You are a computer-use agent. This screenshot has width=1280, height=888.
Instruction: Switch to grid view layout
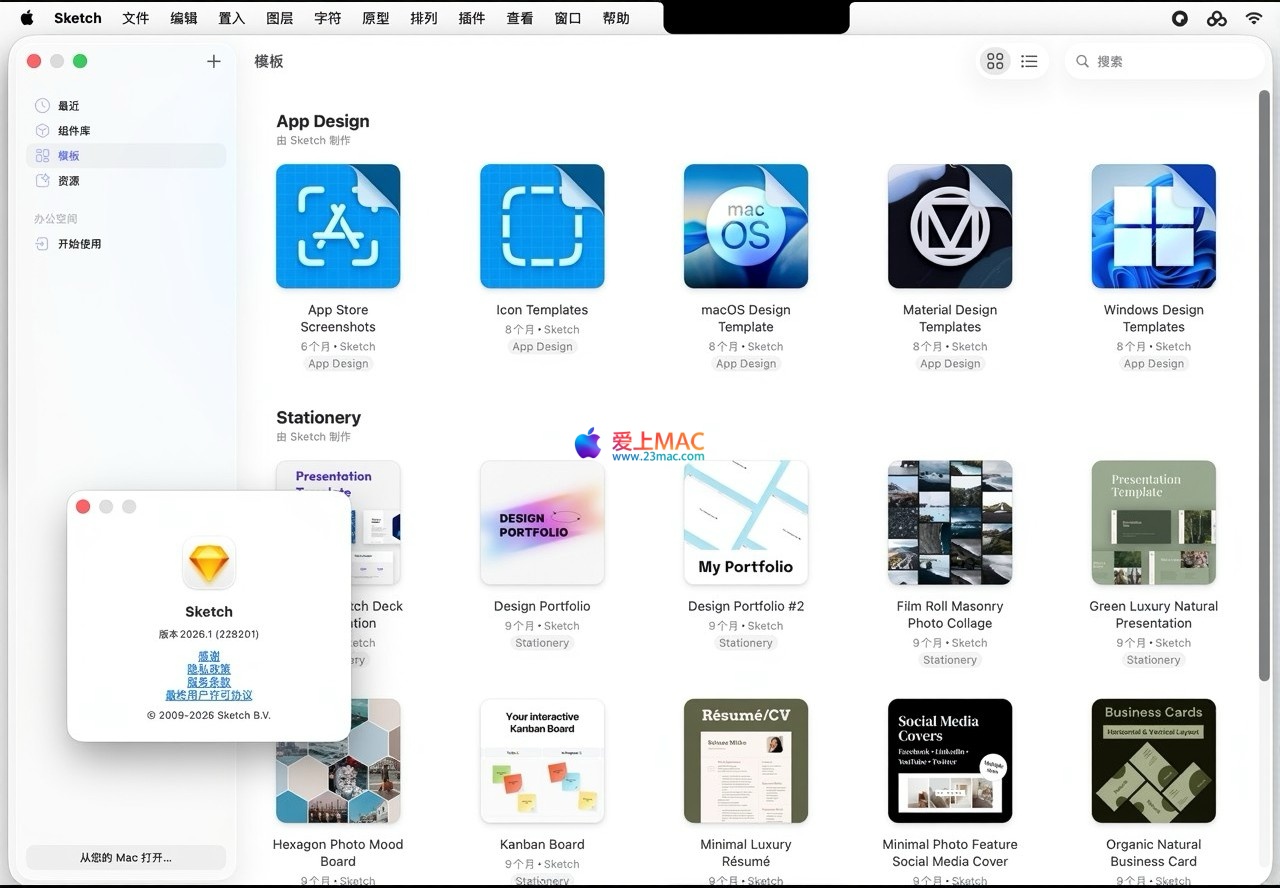click(x=995, y=61)
